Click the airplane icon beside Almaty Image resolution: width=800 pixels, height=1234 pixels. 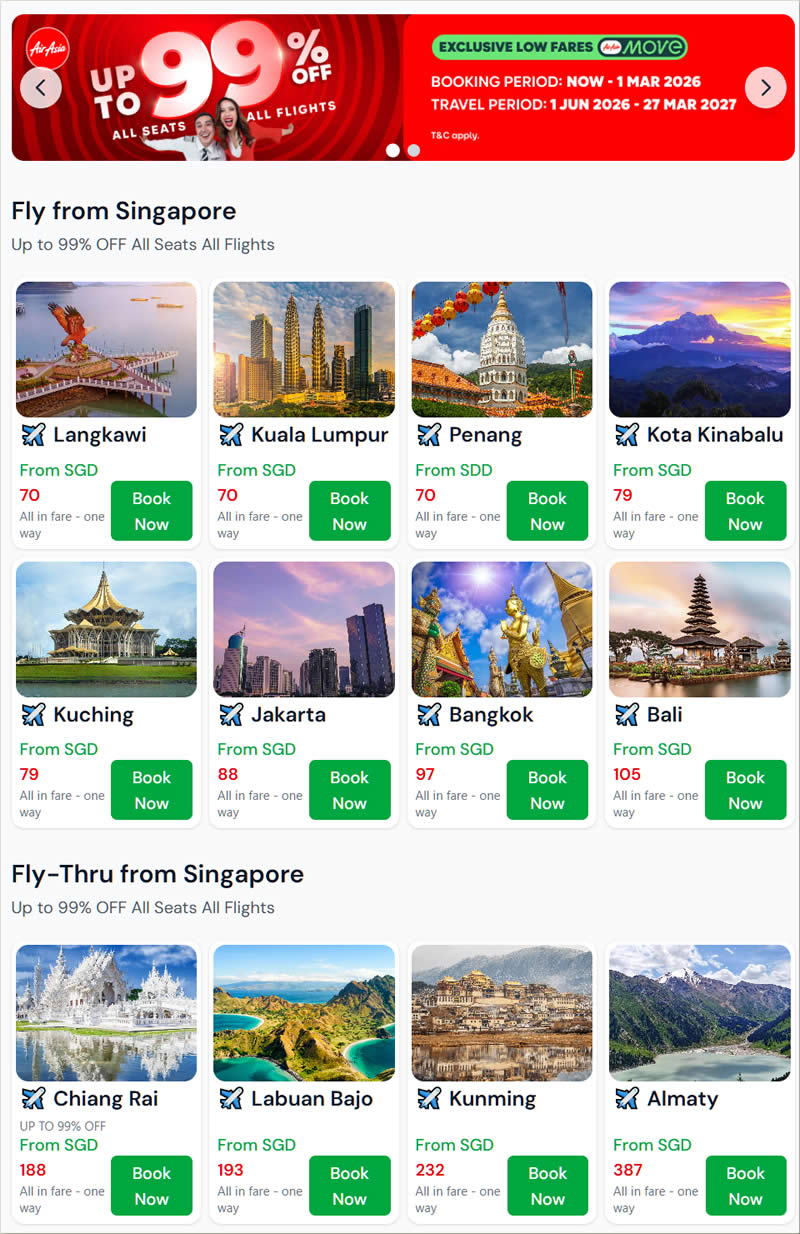pos(627,1099)
